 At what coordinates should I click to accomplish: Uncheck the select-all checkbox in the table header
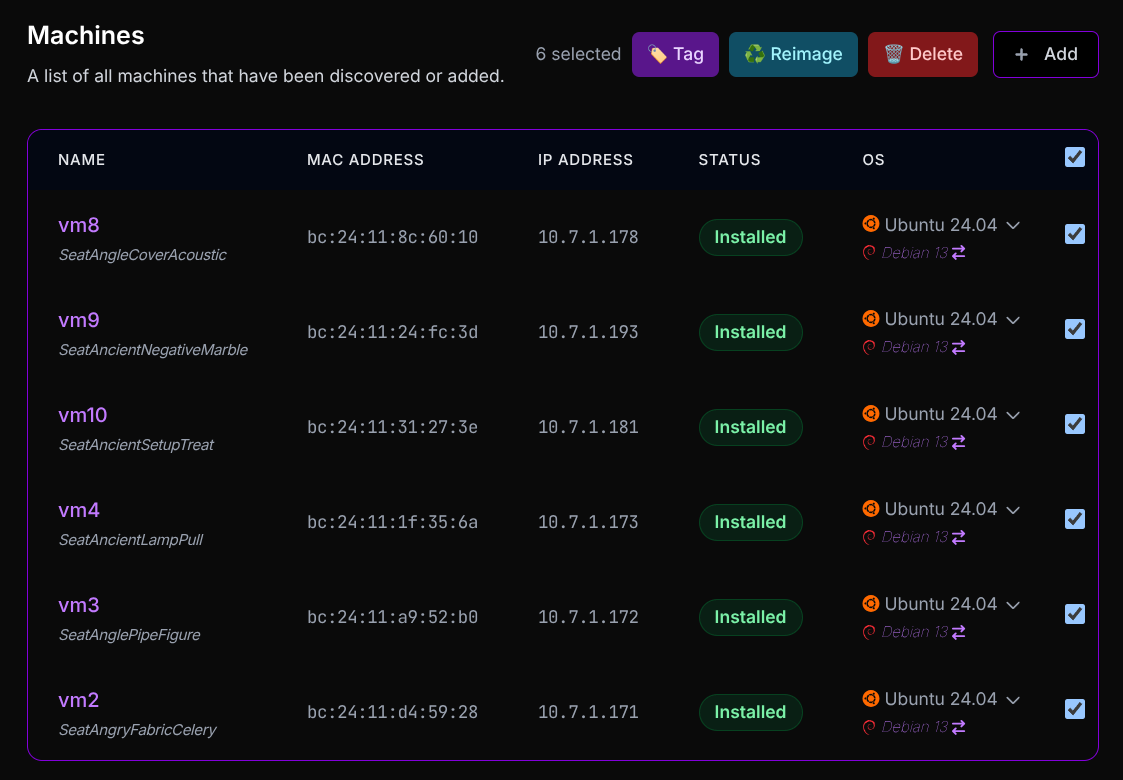coord(1074,157)
